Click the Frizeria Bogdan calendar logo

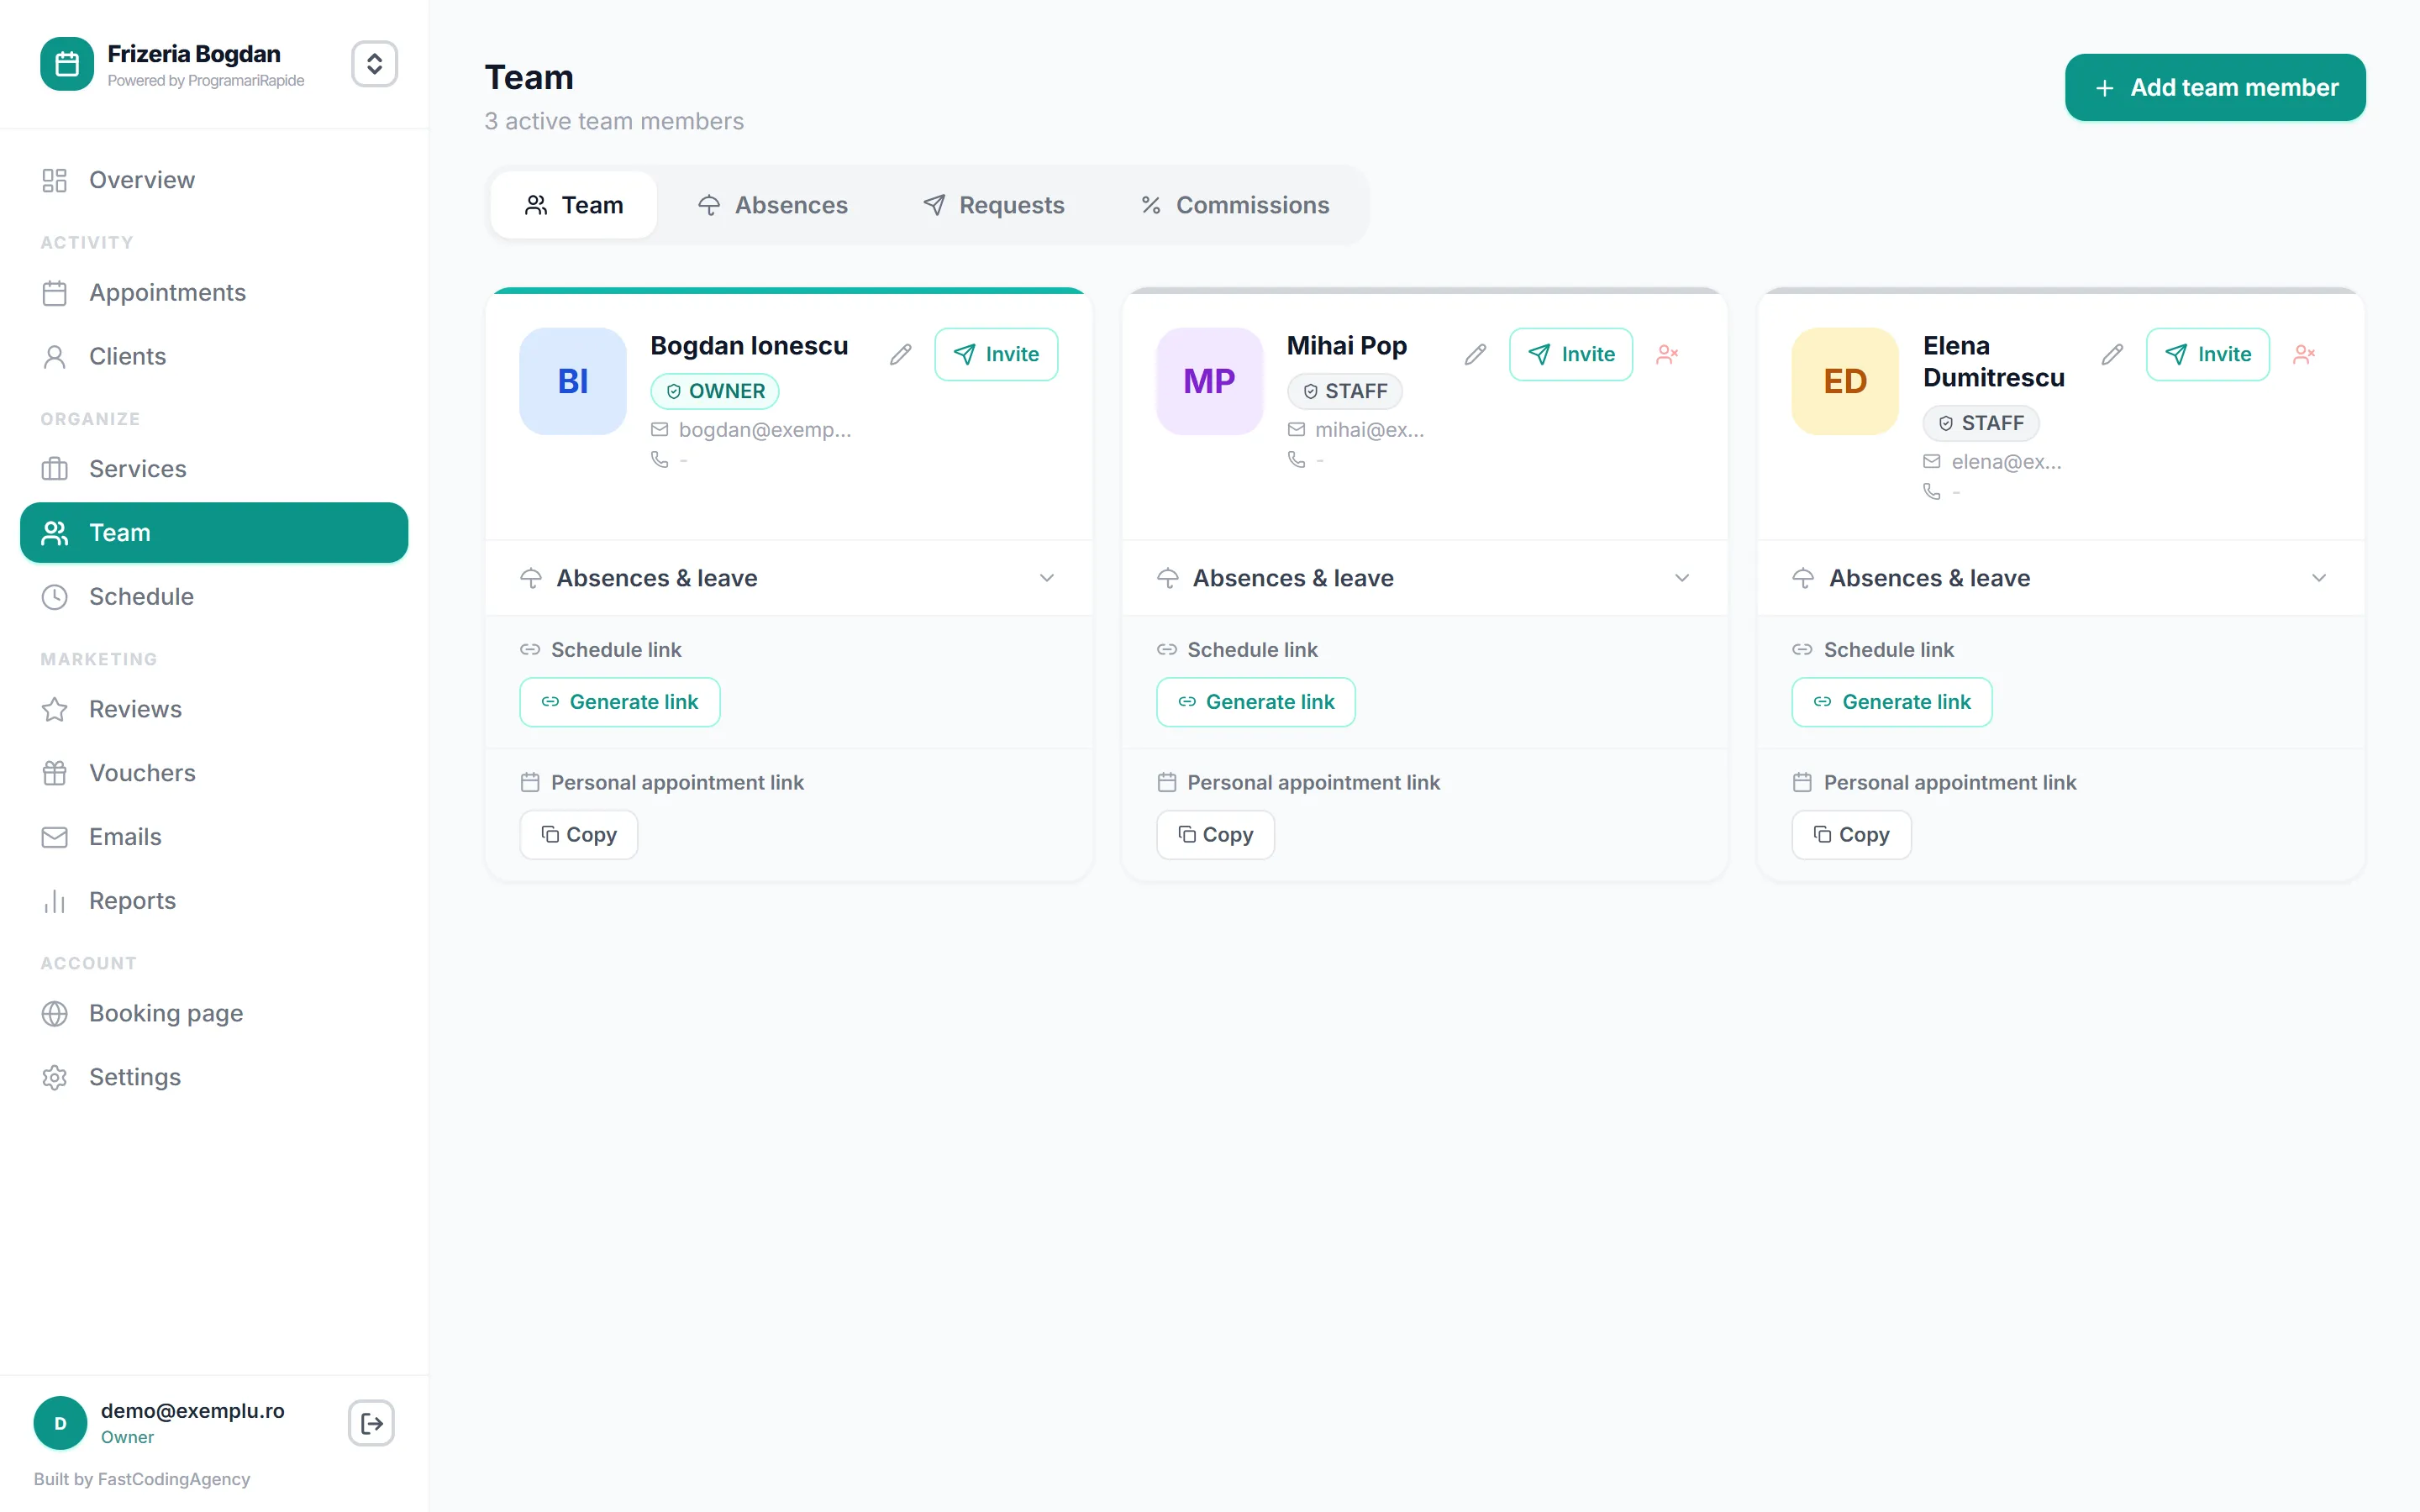coord(67,64)
